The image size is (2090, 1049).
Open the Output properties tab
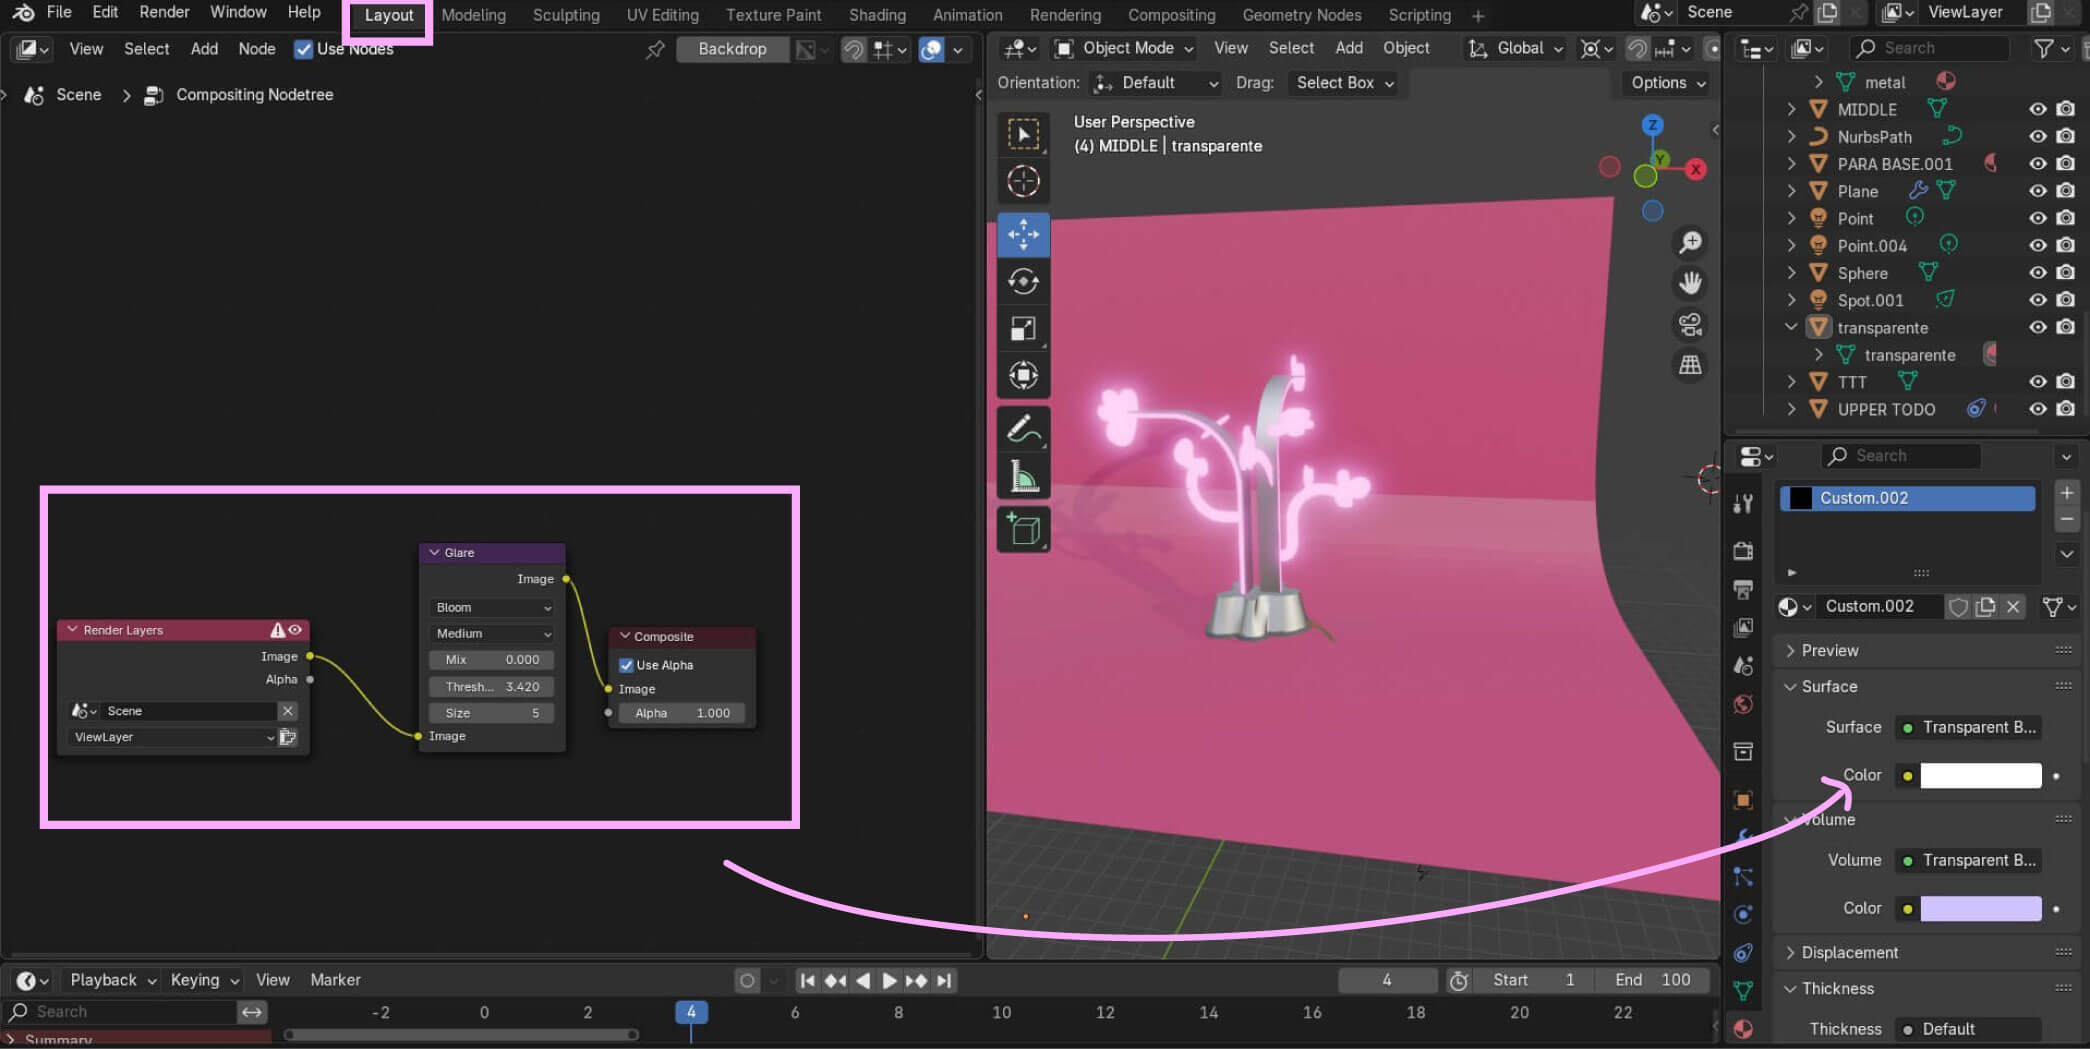[1743, 589]
